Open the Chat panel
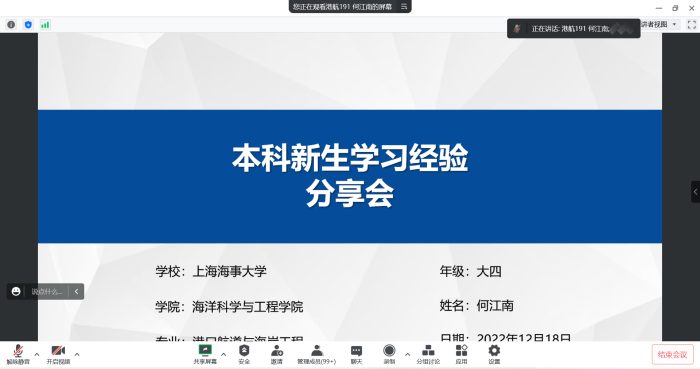The height and width of the screenshot is (369, 700). pos(356,354)
